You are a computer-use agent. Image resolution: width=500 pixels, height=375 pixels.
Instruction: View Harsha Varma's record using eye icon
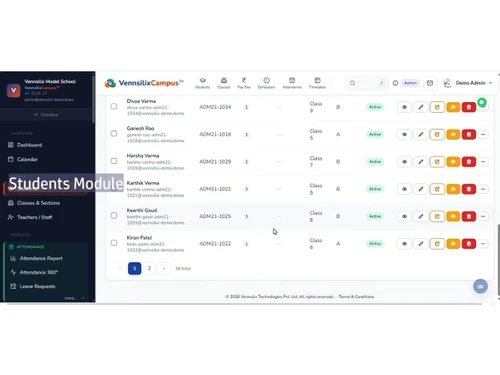pyautogui.click(x=404, y=162)
